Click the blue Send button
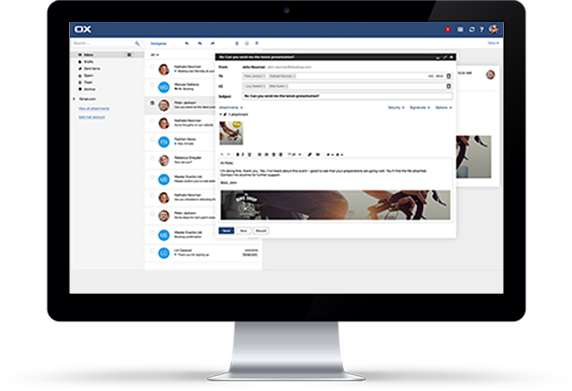 pos(226,231)
